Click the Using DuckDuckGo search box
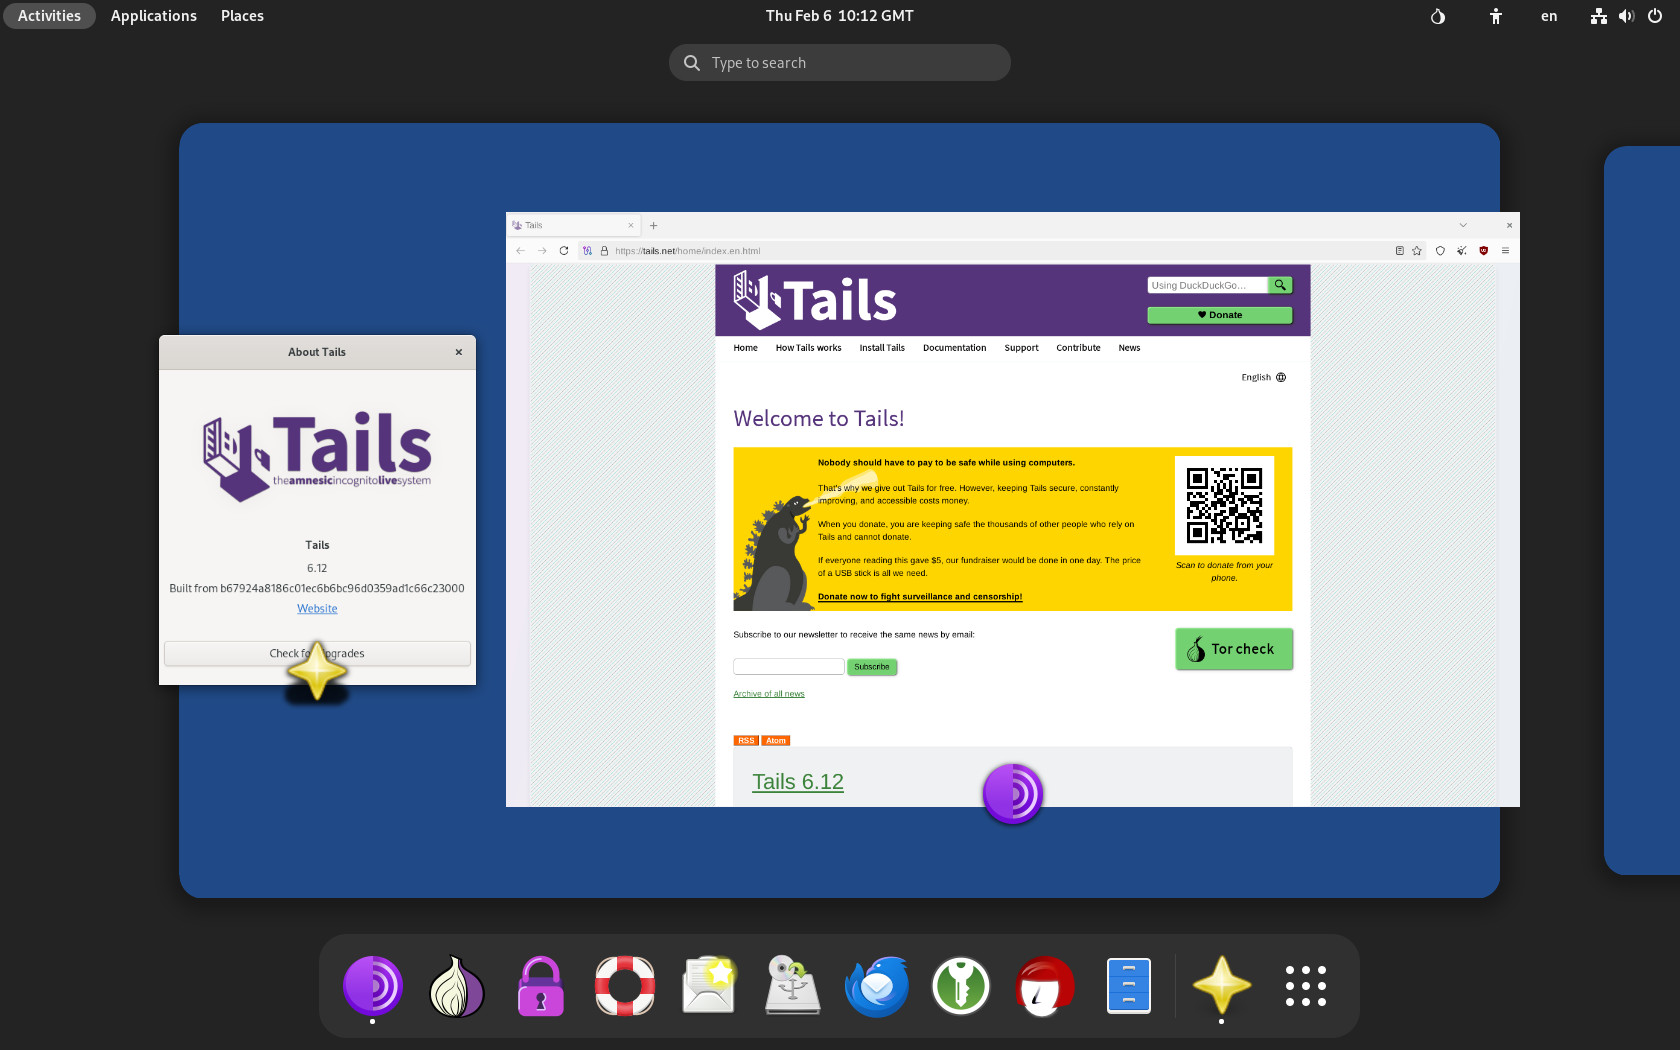The height and width of the screenshot is (1050, 1680). coord(1208,285)
